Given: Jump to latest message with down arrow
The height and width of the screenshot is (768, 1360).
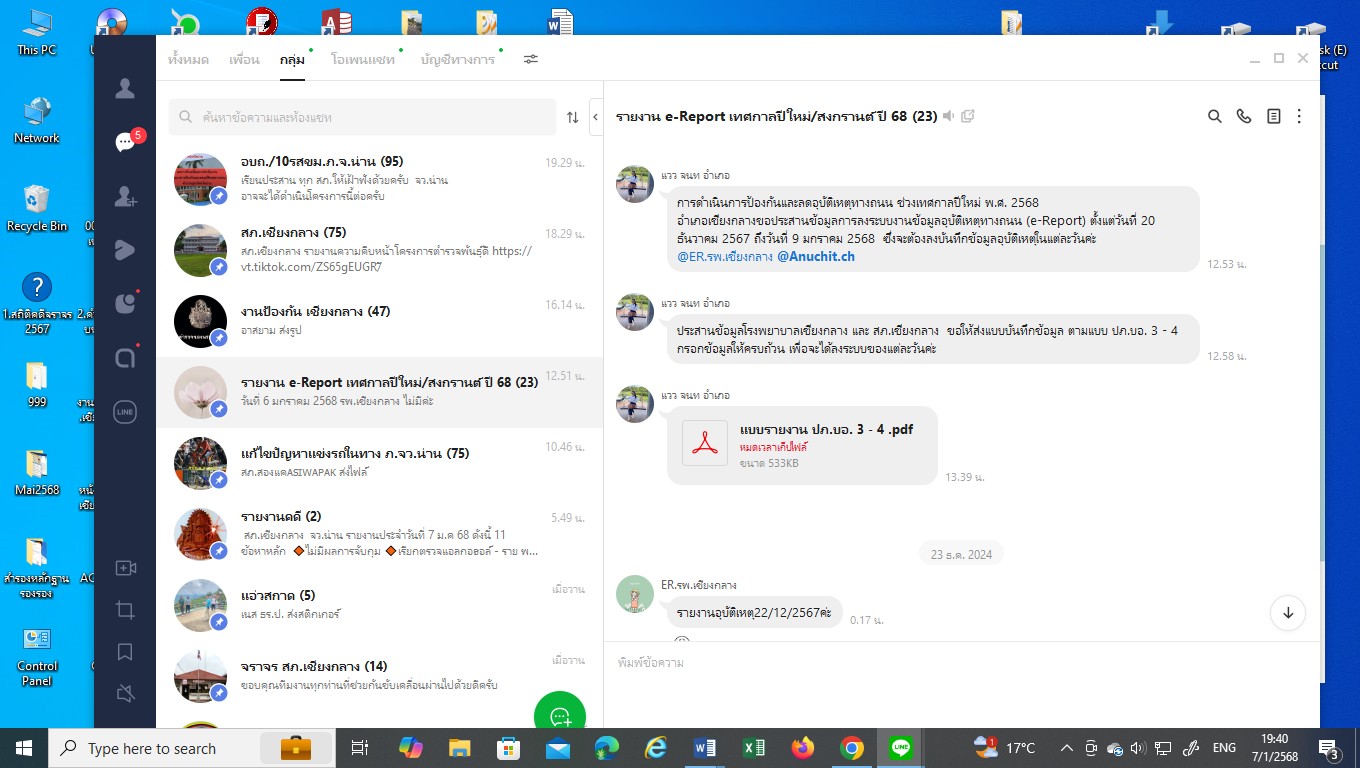Looking at the screenshot, I should click(x=1288, y=613).
